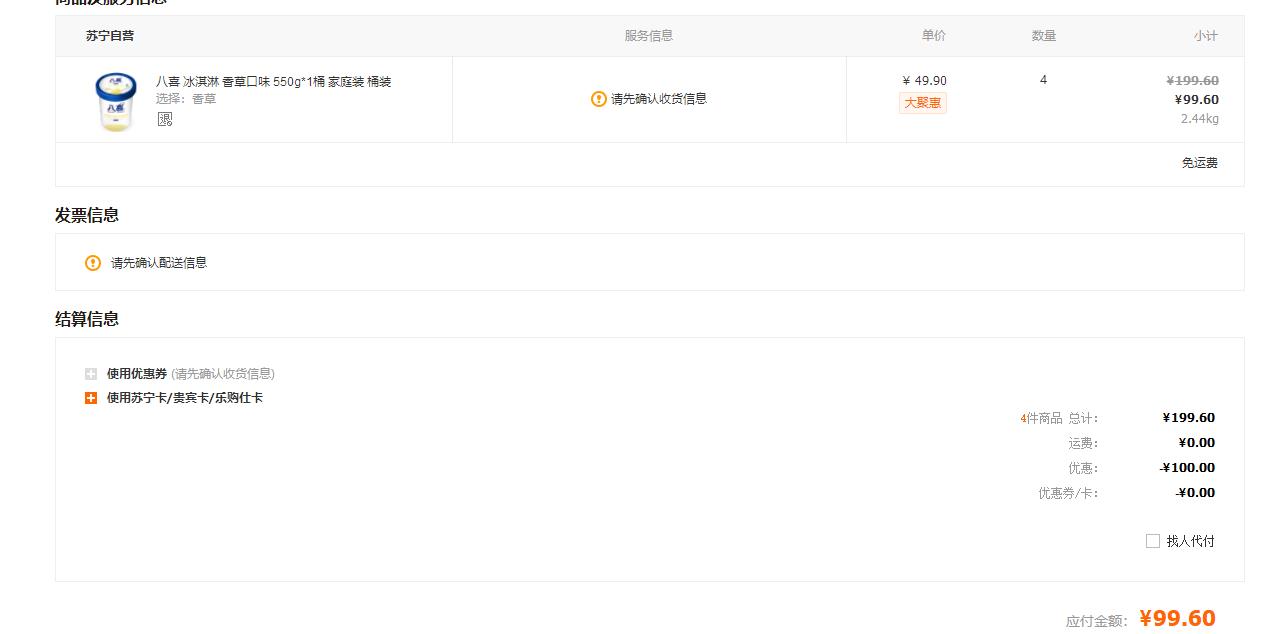The height and width of the screenshot is (634, 1262).
Task: Click the 运费： label in the summary
Action: coord(1083,444)
